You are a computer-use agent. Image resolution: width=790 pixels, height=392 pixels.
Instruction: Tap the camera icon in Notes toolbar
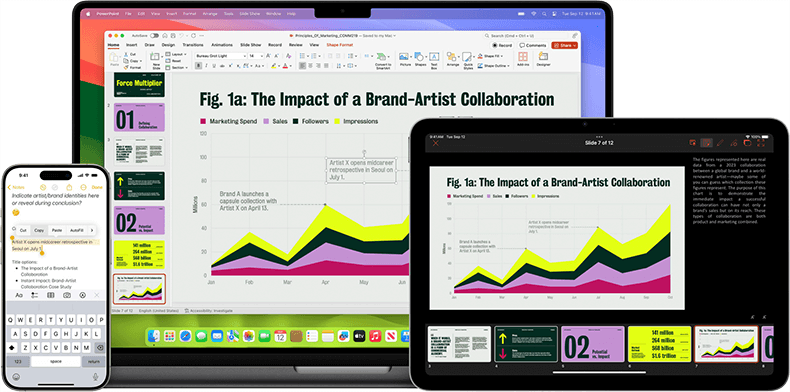coord(67,295)
